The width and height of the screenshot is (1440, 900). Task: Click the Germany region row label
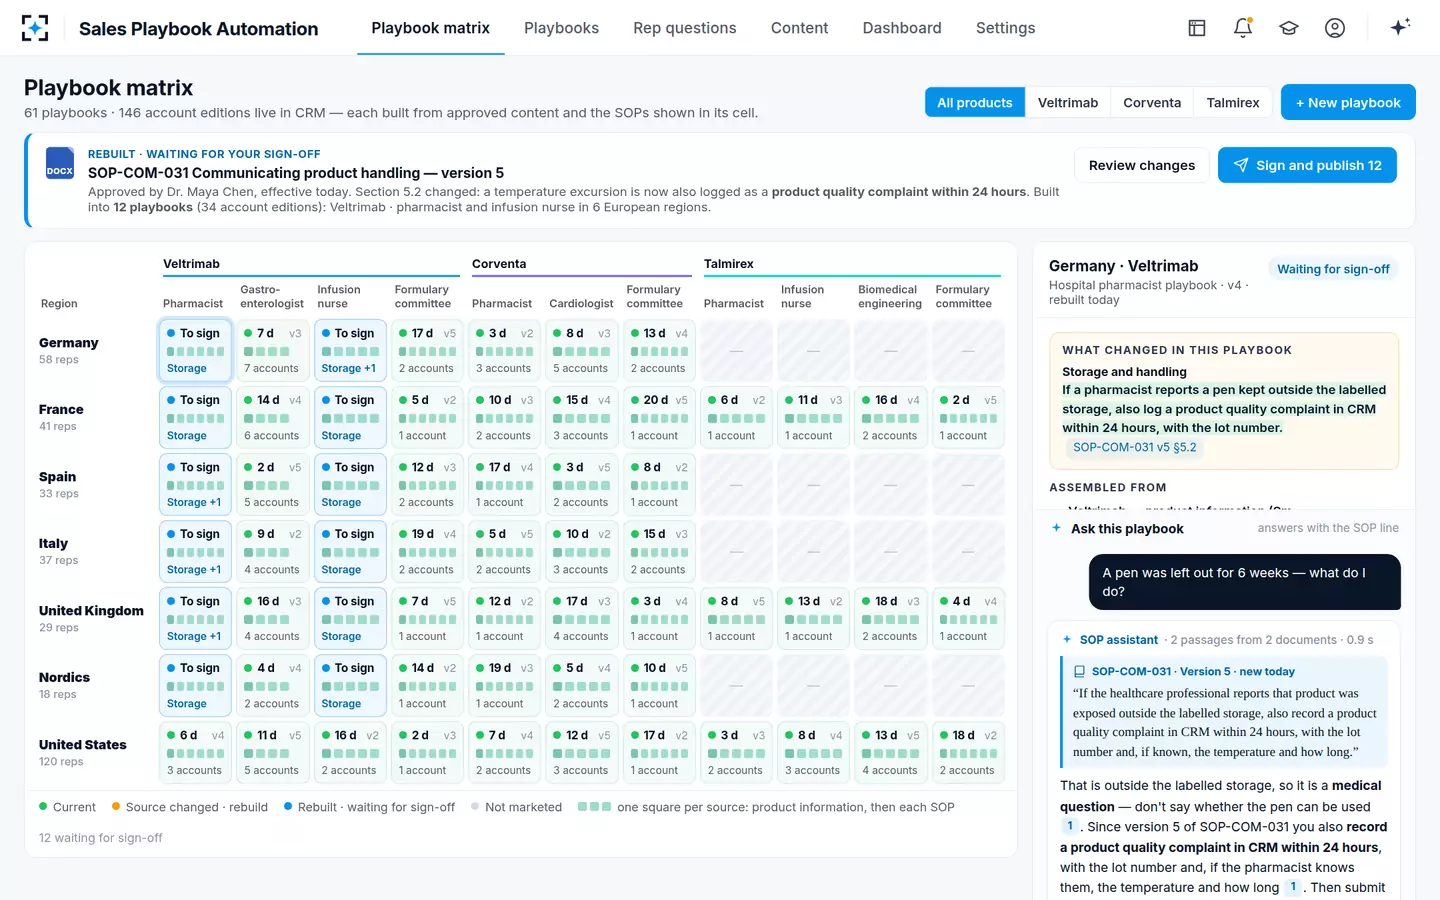[69, 350]
